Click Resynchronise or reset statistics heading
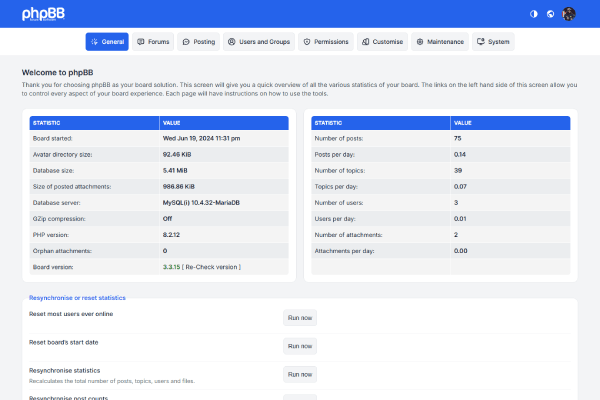This screenshot has height=400, width=600. pos(77,298)
